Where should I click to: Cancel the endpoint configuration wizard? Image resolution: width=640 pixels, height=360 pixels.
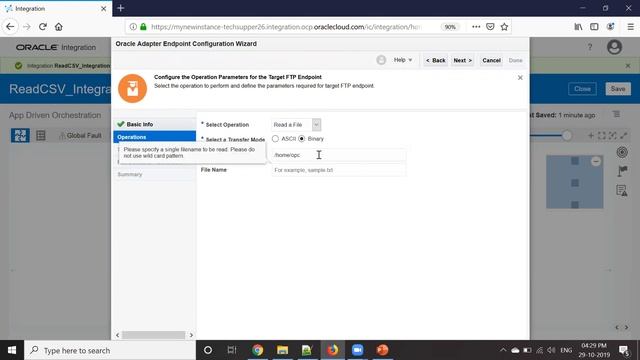coord(491,60)
